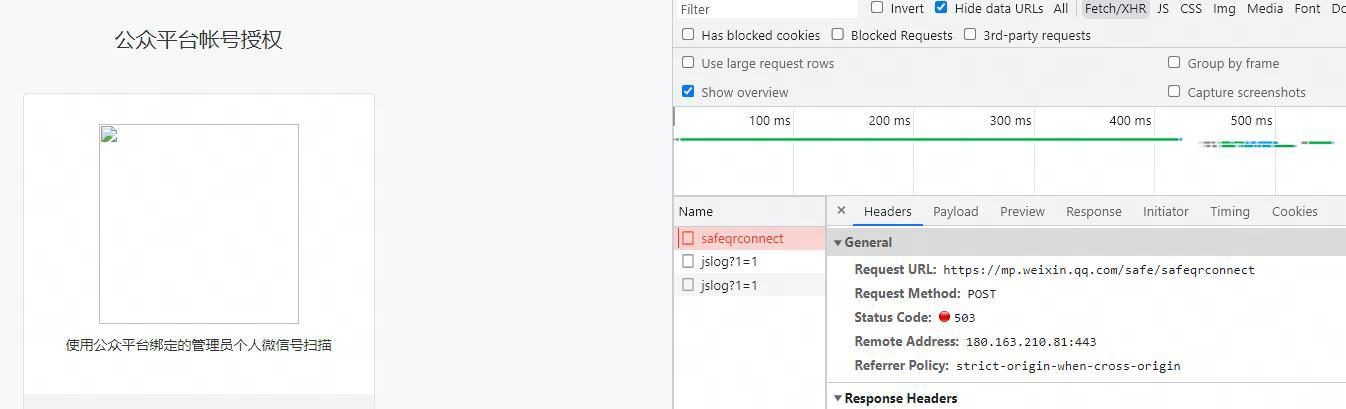
Task: Select the second jslog?1=1 request row
Action: pos(750,285)
